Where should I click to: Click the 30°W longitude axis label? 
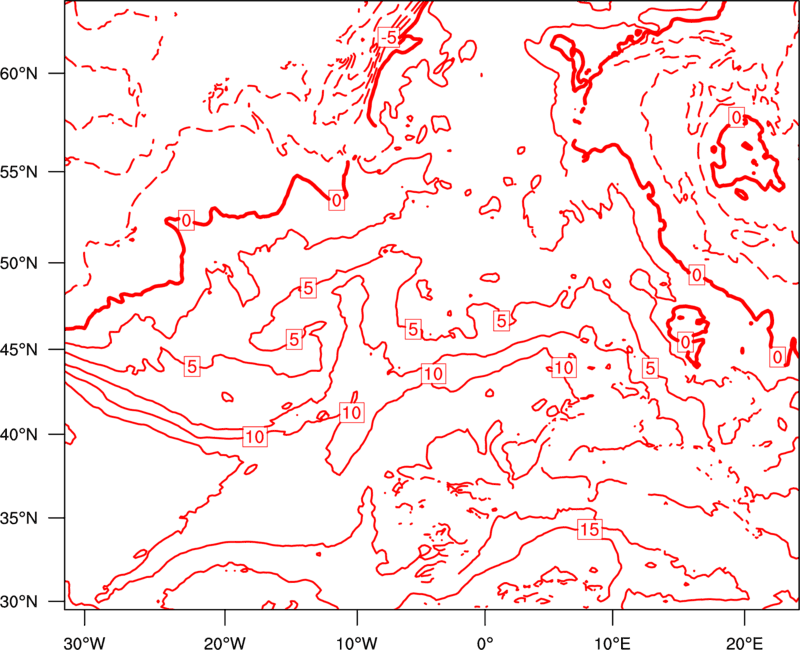85,643
